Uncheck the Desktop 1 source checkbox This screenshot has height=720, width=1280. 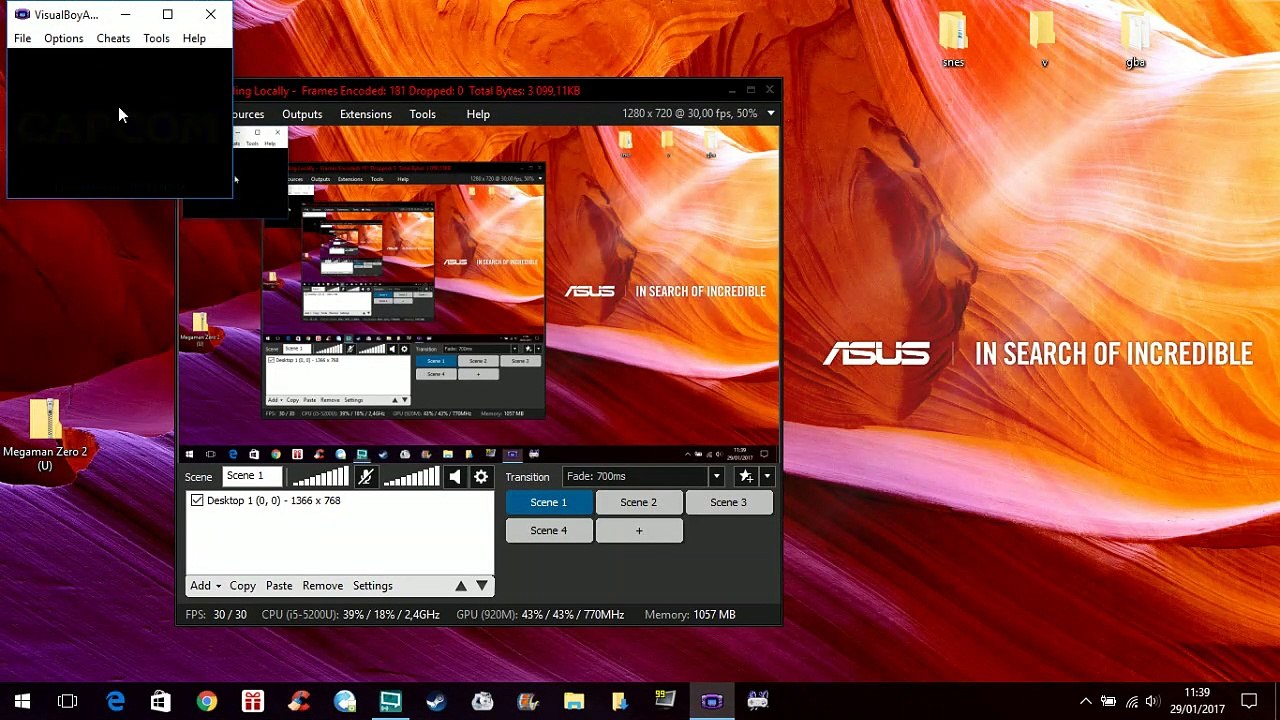tap(197, 500)
